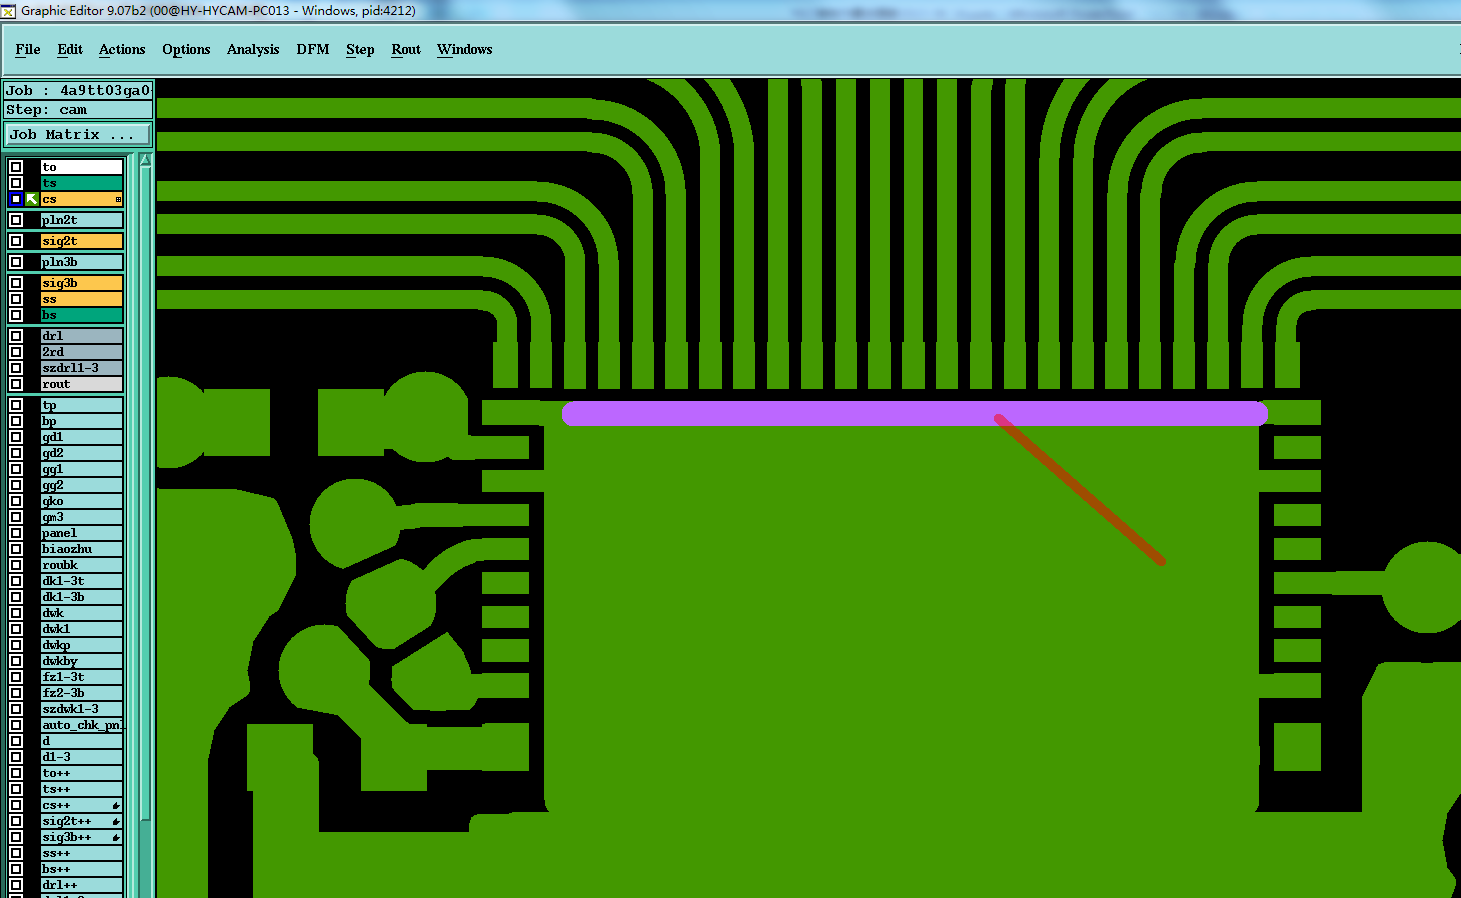Open the Job Matrix ... button

tap(79, 134)
